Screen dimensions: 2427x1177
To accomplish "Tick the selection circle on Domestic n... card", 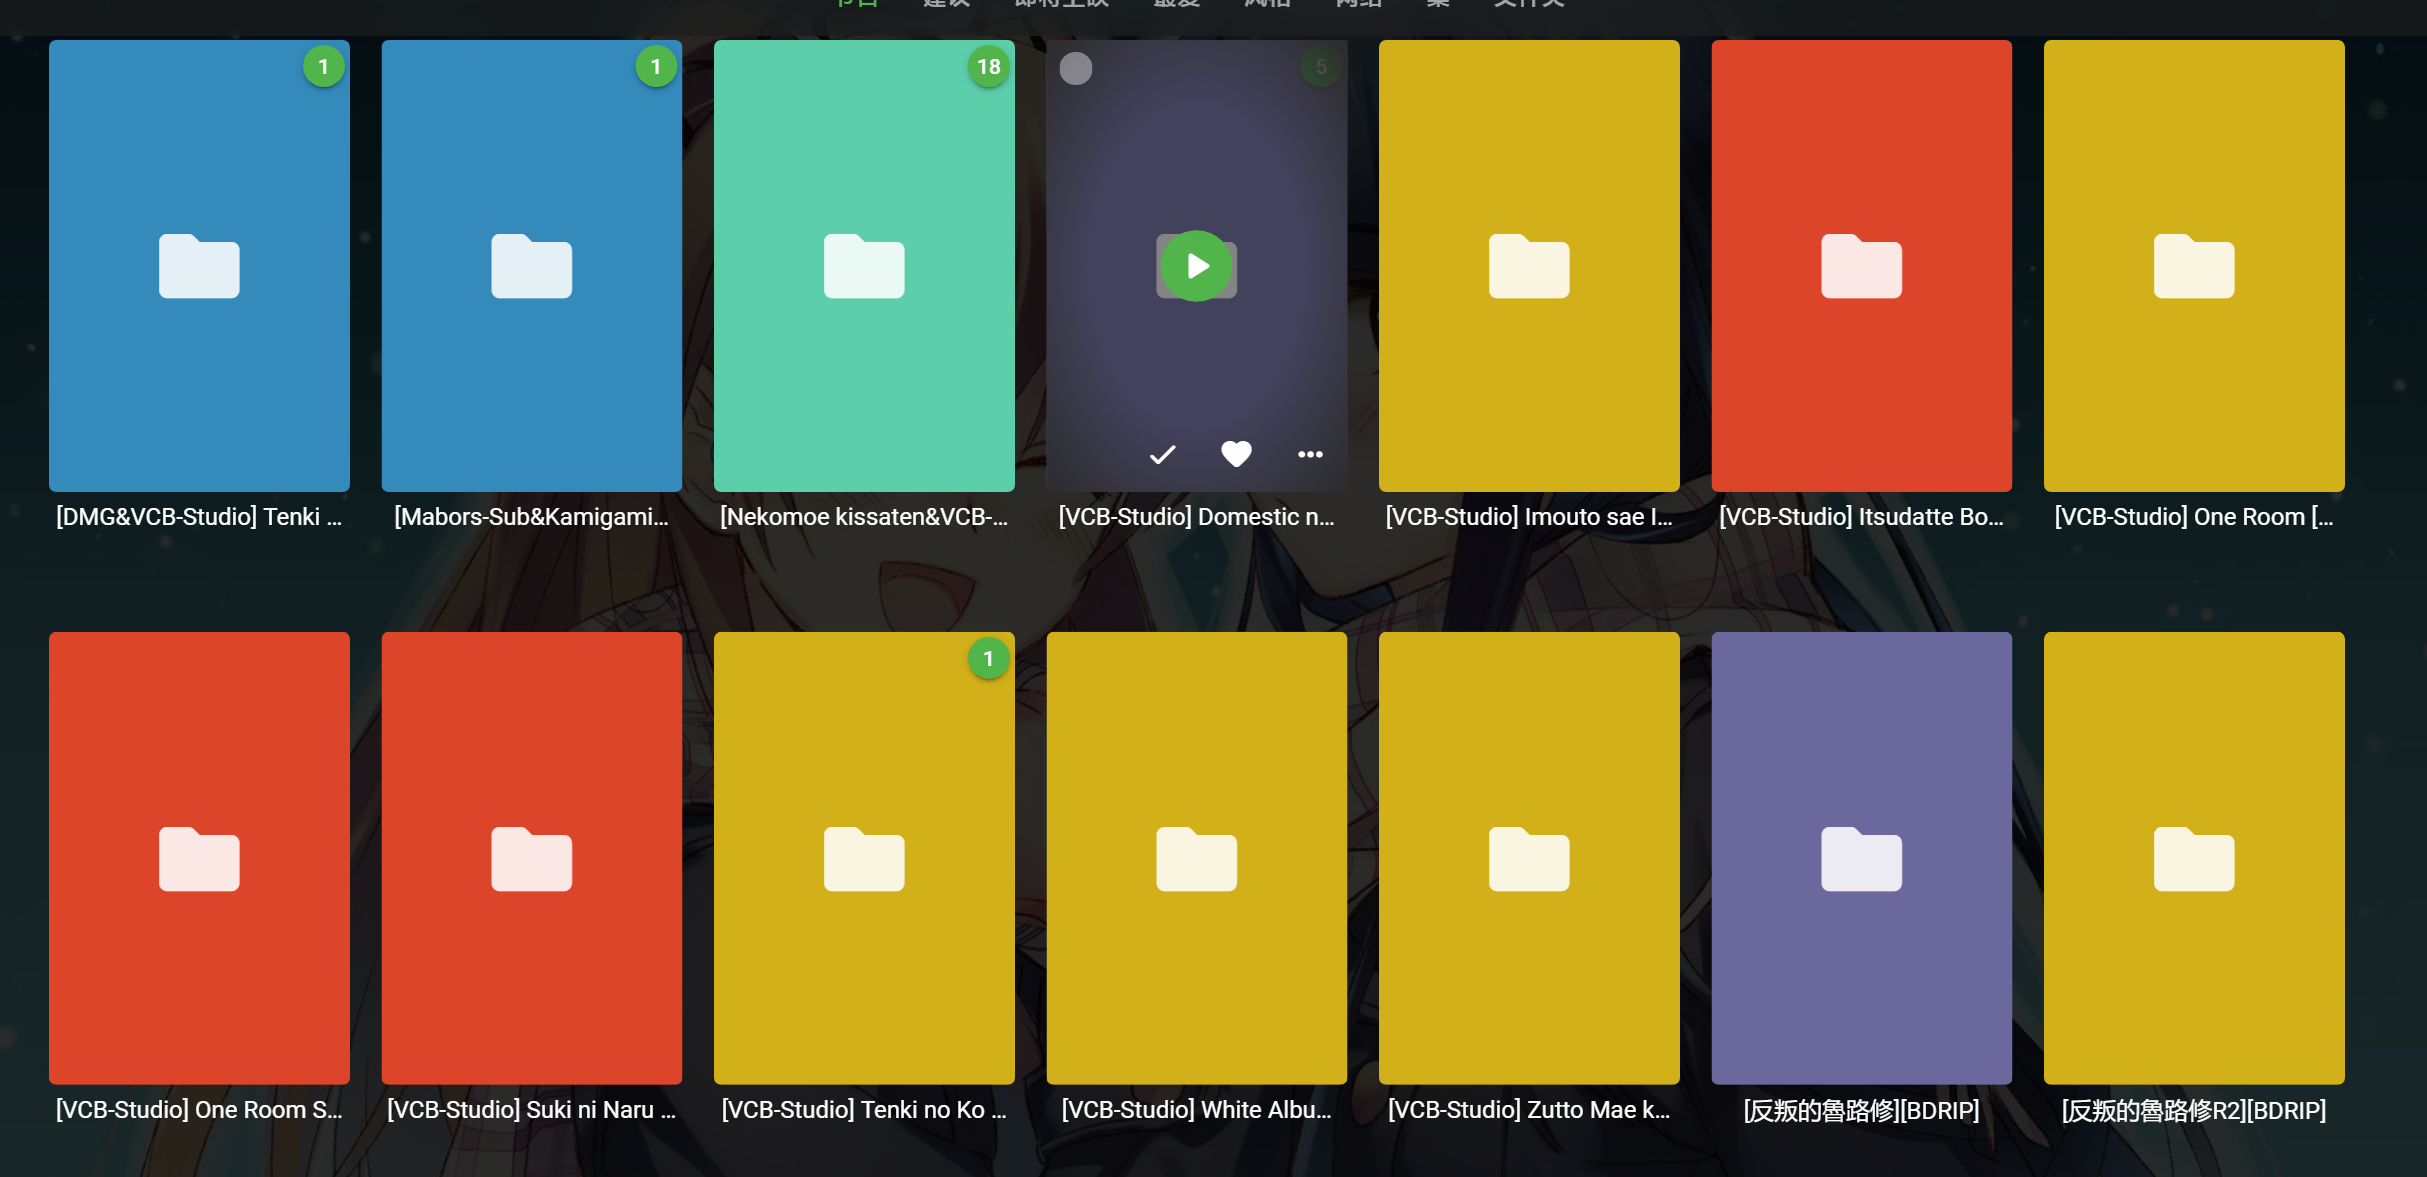I will click(1076, 69).
